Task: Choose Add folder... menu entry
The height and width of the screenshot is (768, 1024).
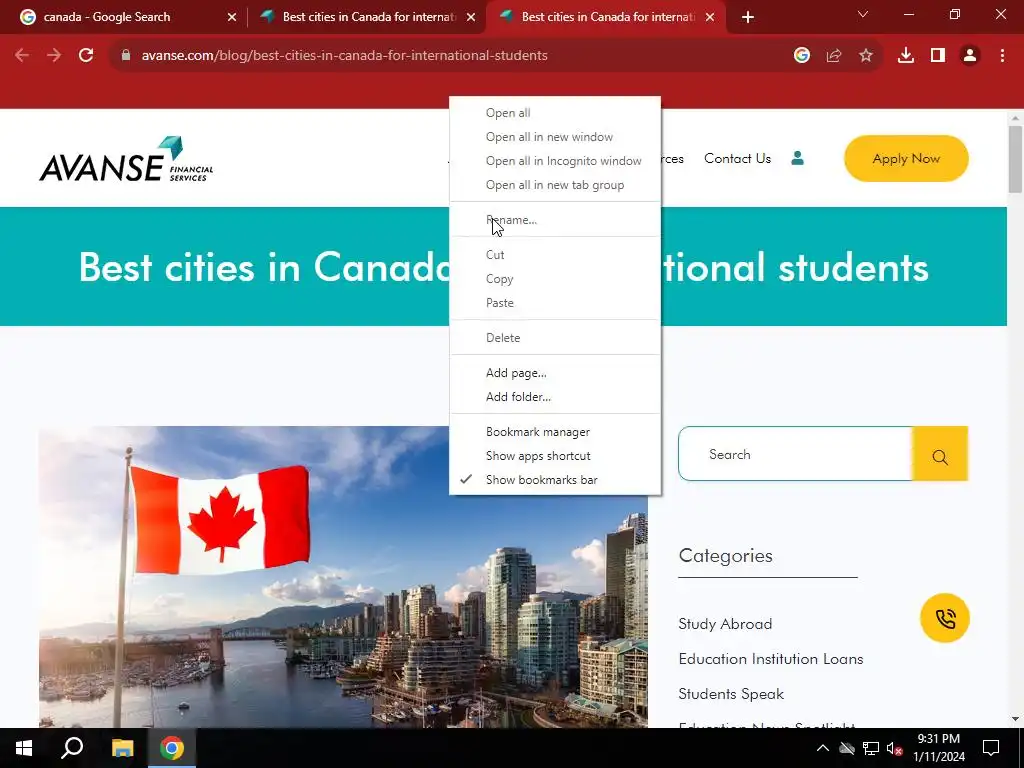Action: pos(555,396)
